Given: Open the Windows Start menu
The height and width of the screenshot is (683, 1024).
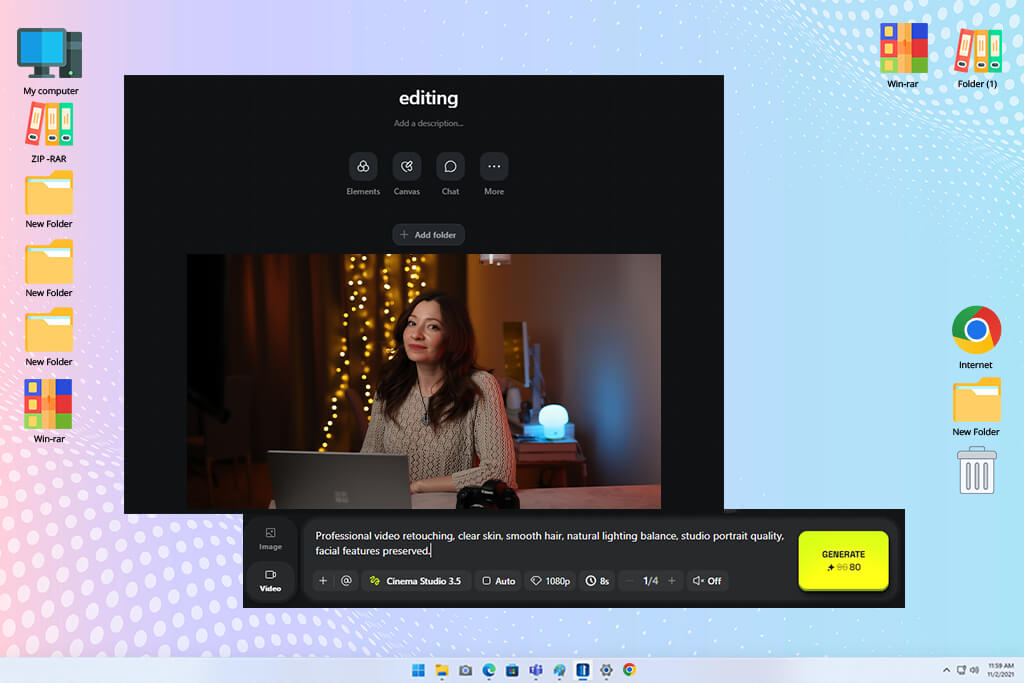Looking at the screenshot, I should point(418,670).
